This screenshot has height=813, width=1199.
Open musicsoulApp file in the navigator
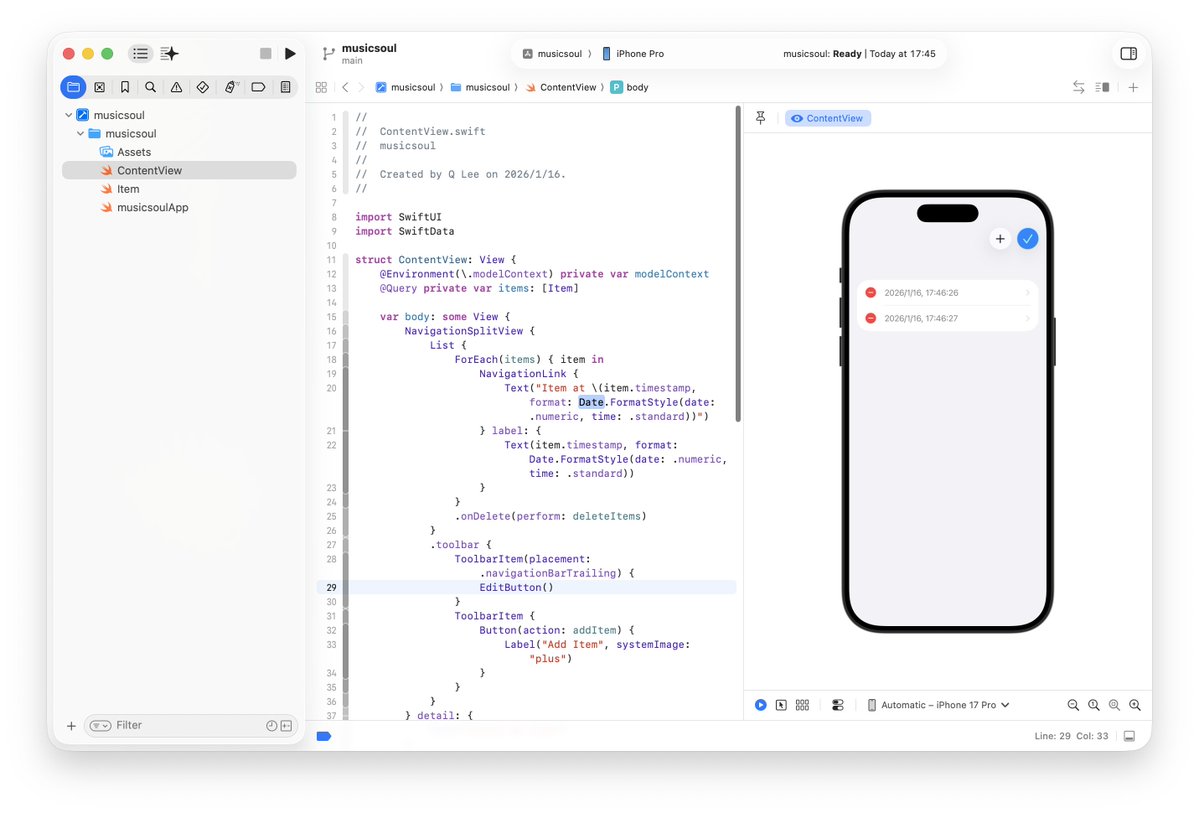click(x=152, y=208)
